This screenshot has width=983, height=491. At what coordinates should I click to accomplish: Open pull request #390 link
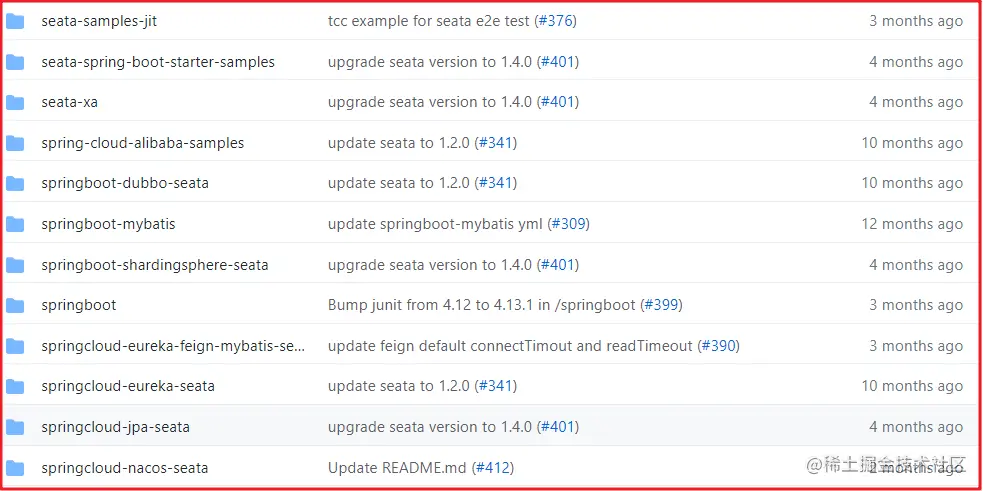point(718,346)
